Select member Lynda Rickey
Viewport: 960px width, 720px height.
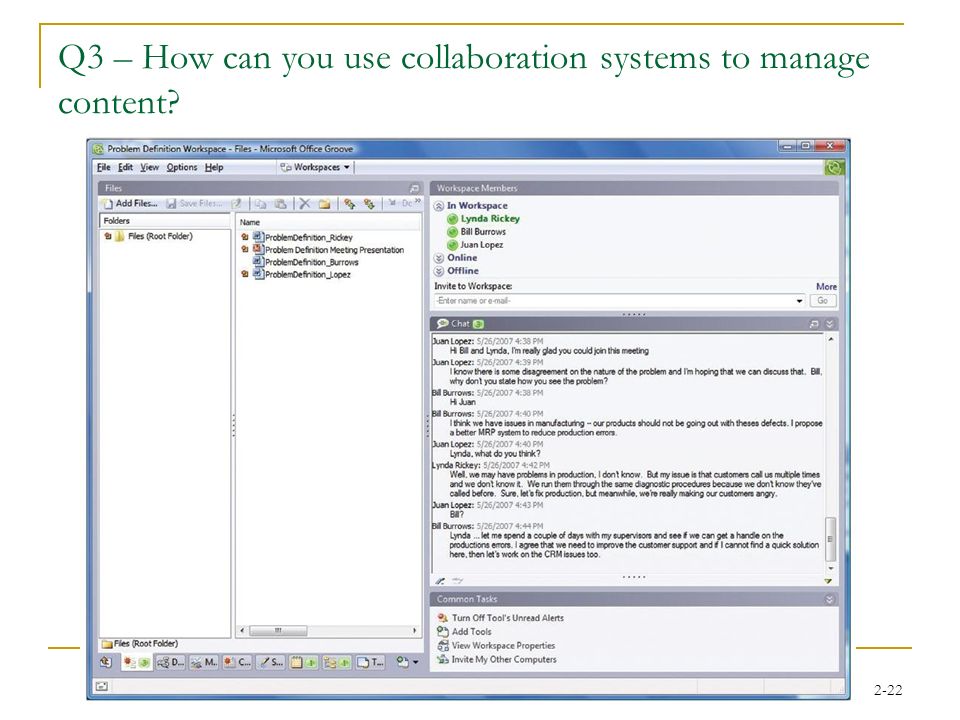click(490, 219)
